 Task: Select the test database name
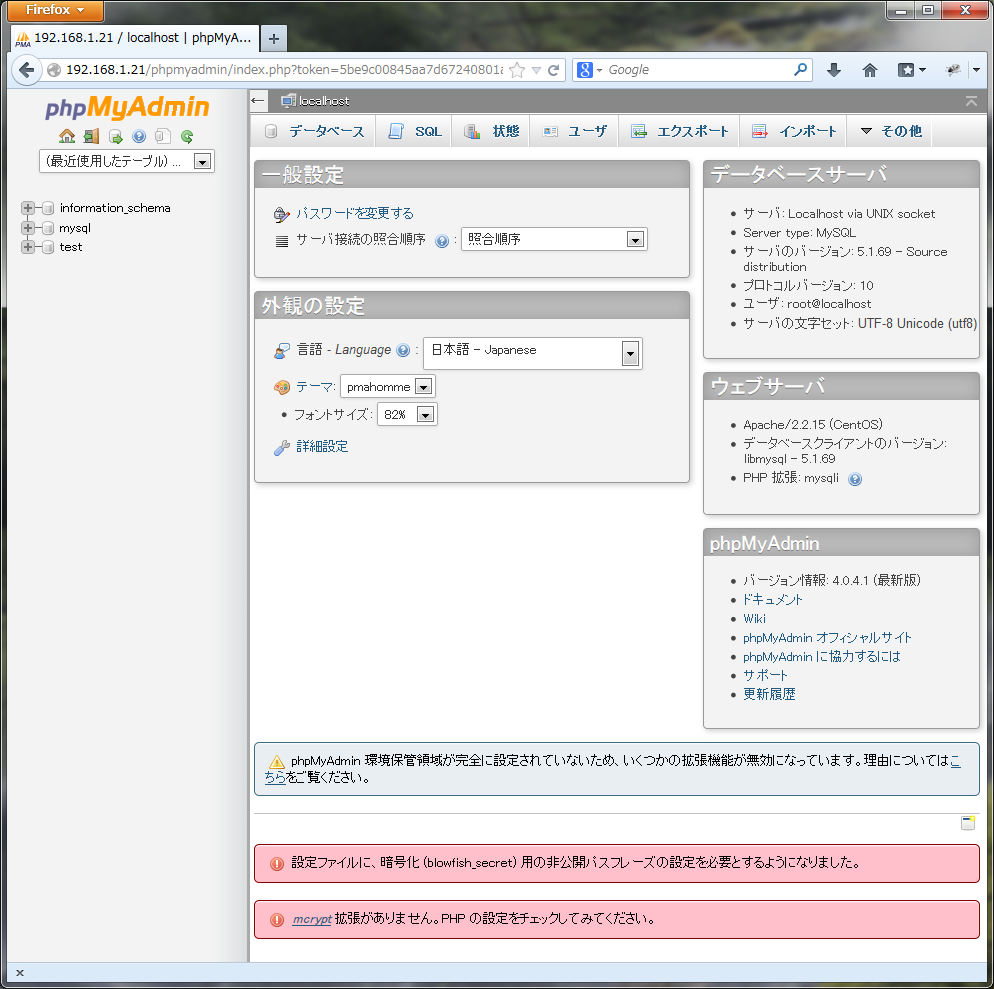[71, 247]
